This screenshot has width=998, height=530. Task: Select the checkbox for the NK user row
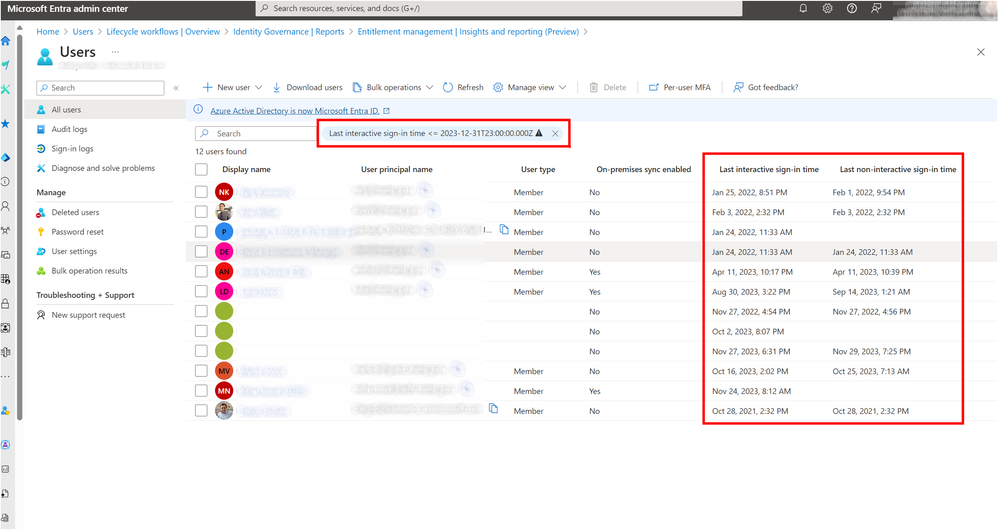coord(201,192)
